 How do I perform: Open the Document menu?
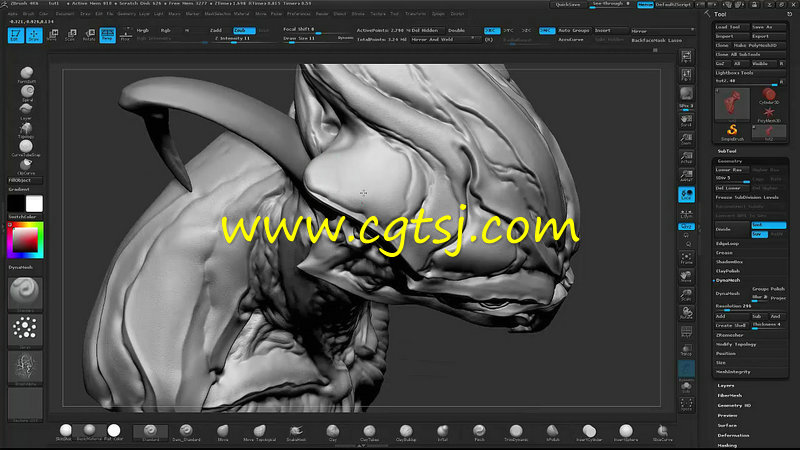coord(65,14)
